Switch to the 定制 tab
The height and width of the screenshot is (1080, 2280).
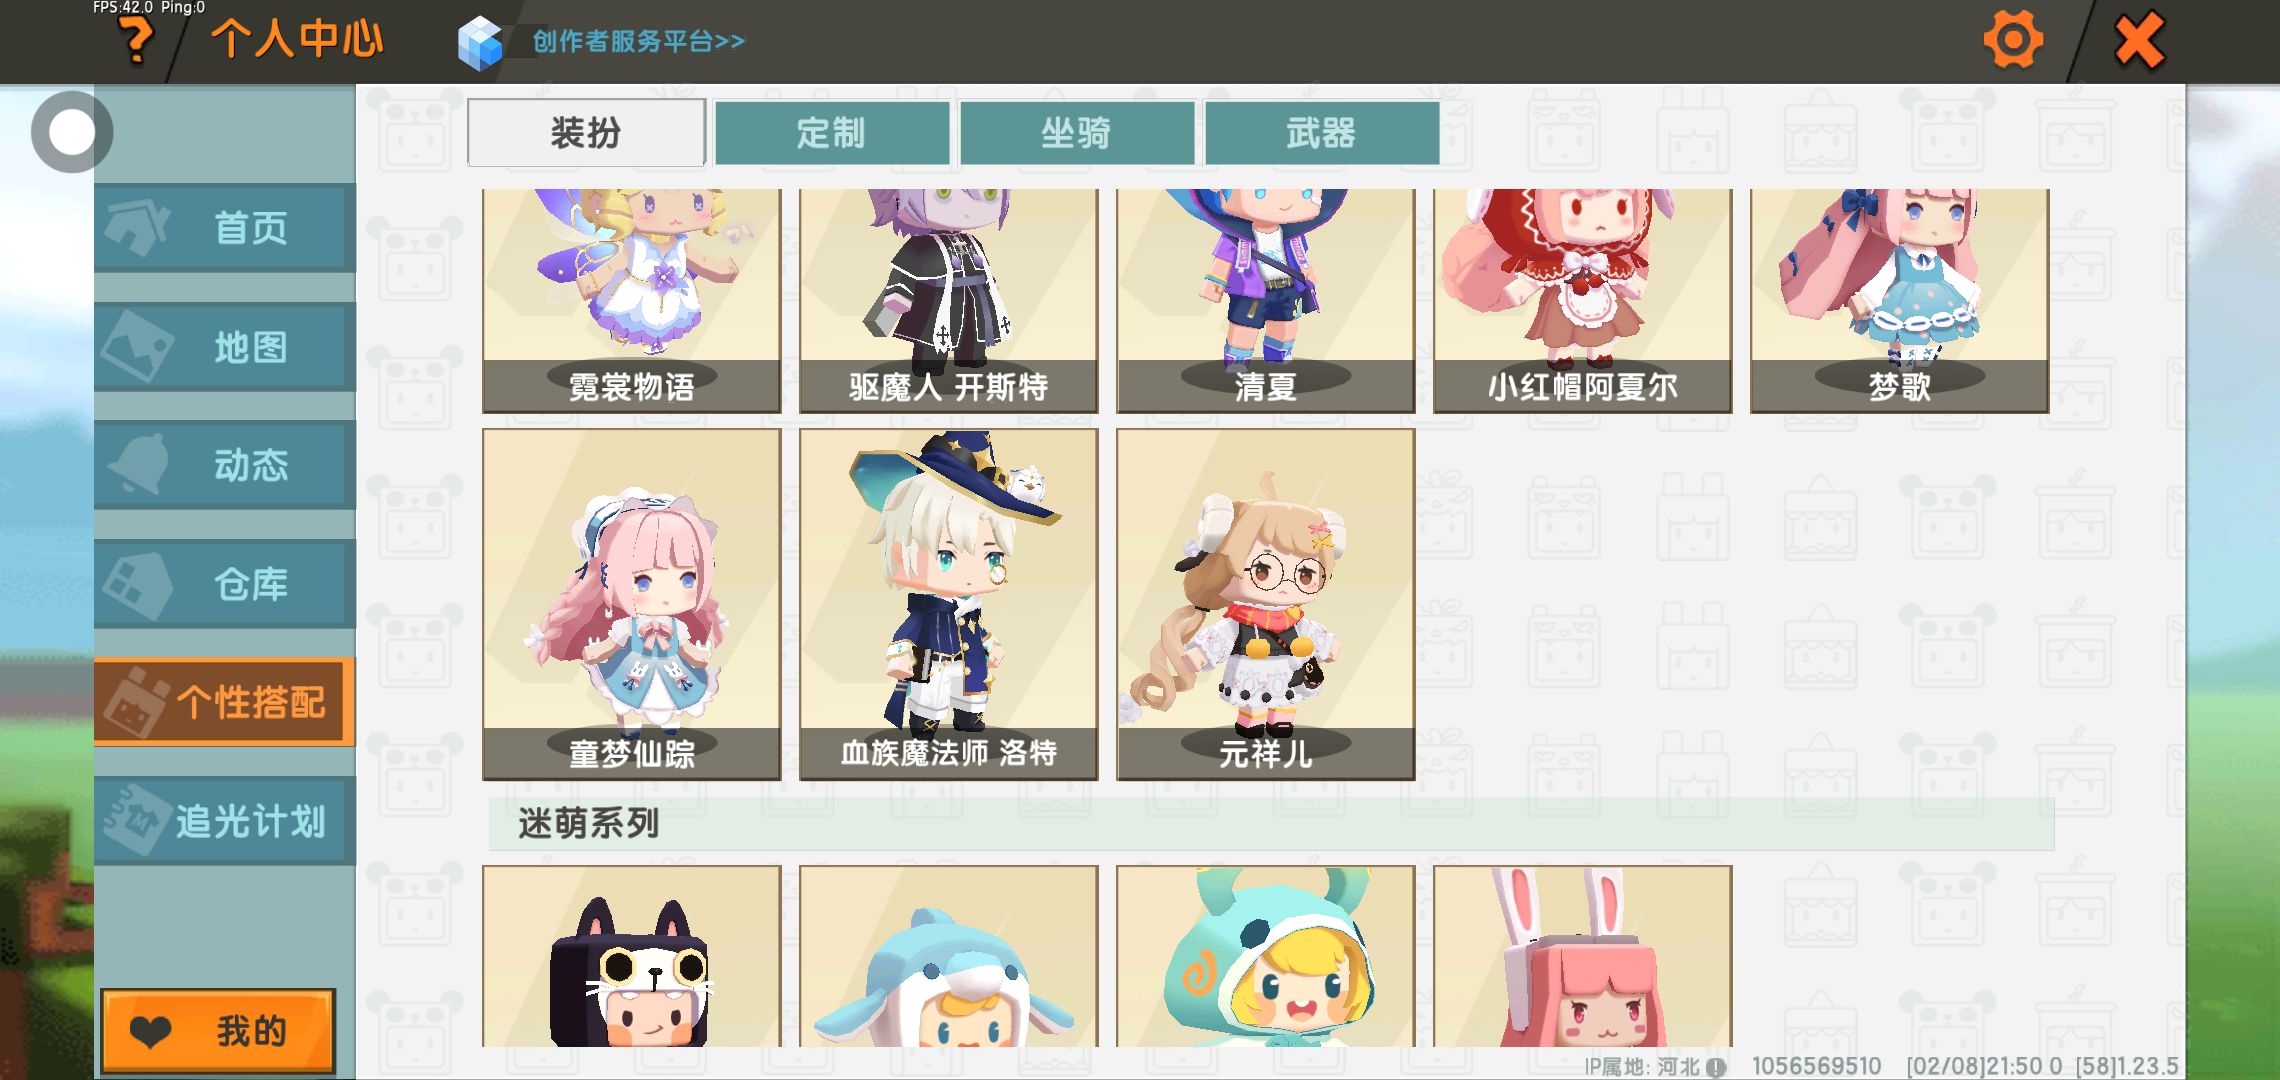[831, 132]
